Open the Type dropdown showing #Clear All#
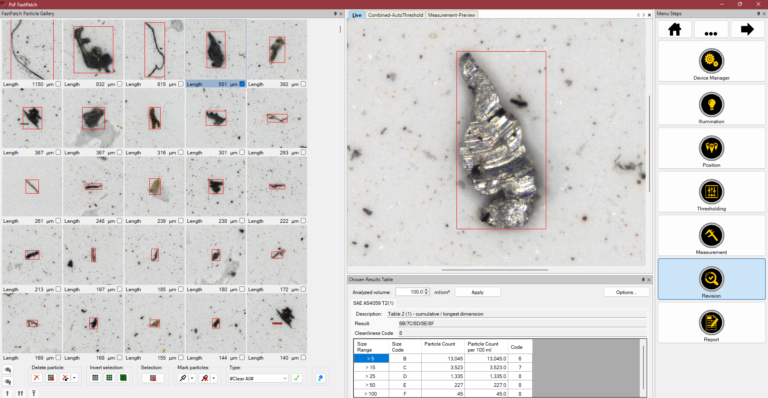768x398 pixels. coord(258,378)
